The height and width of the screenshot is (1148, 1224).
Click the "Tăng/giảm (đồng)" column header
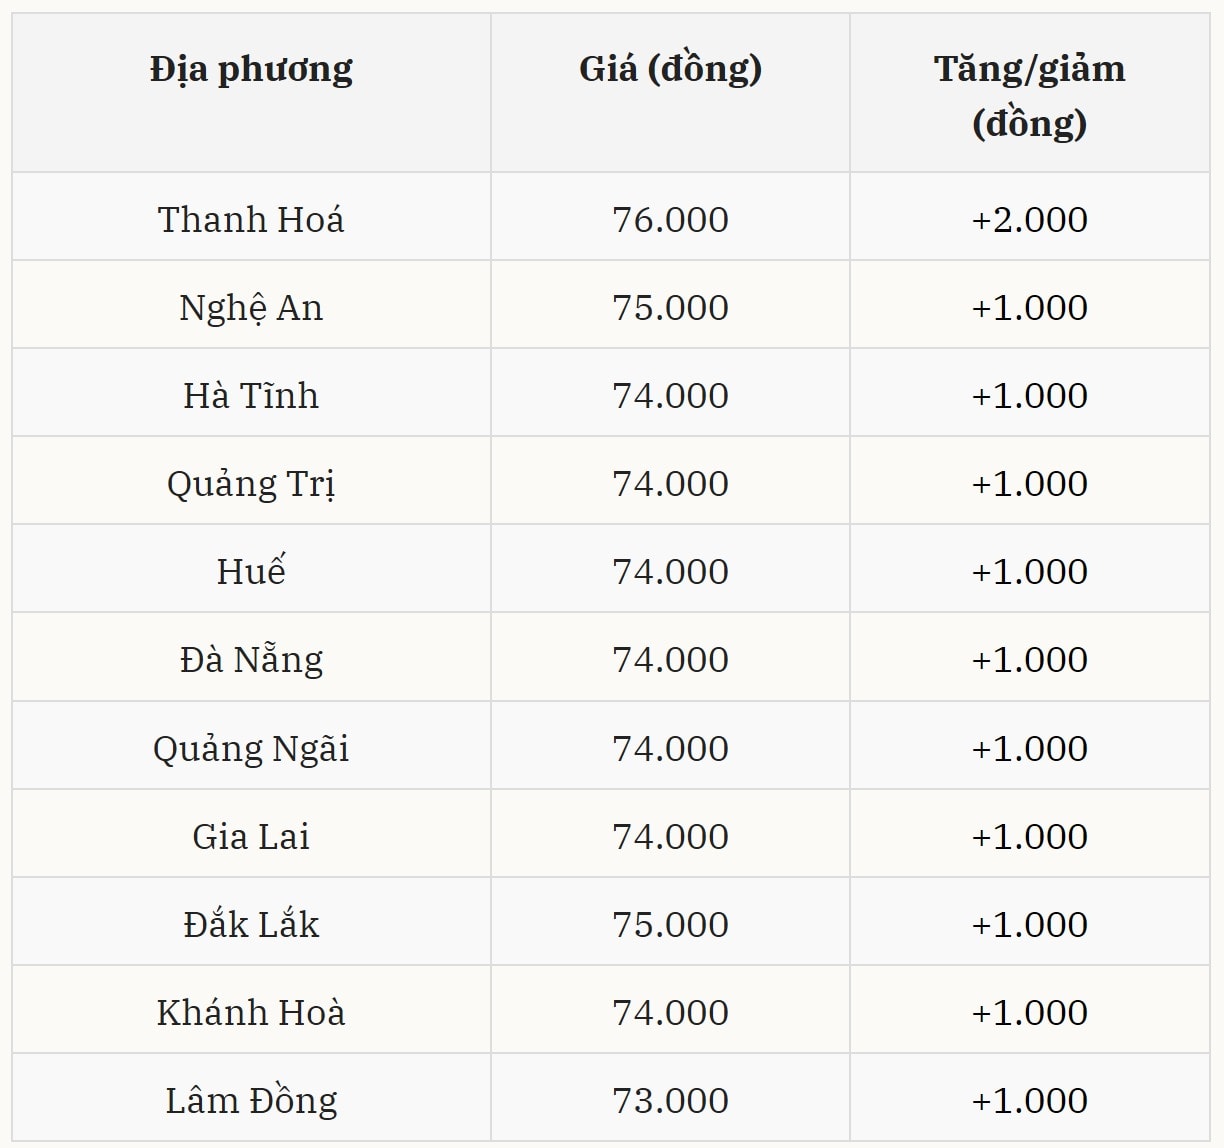click(x=1029, y=95)
